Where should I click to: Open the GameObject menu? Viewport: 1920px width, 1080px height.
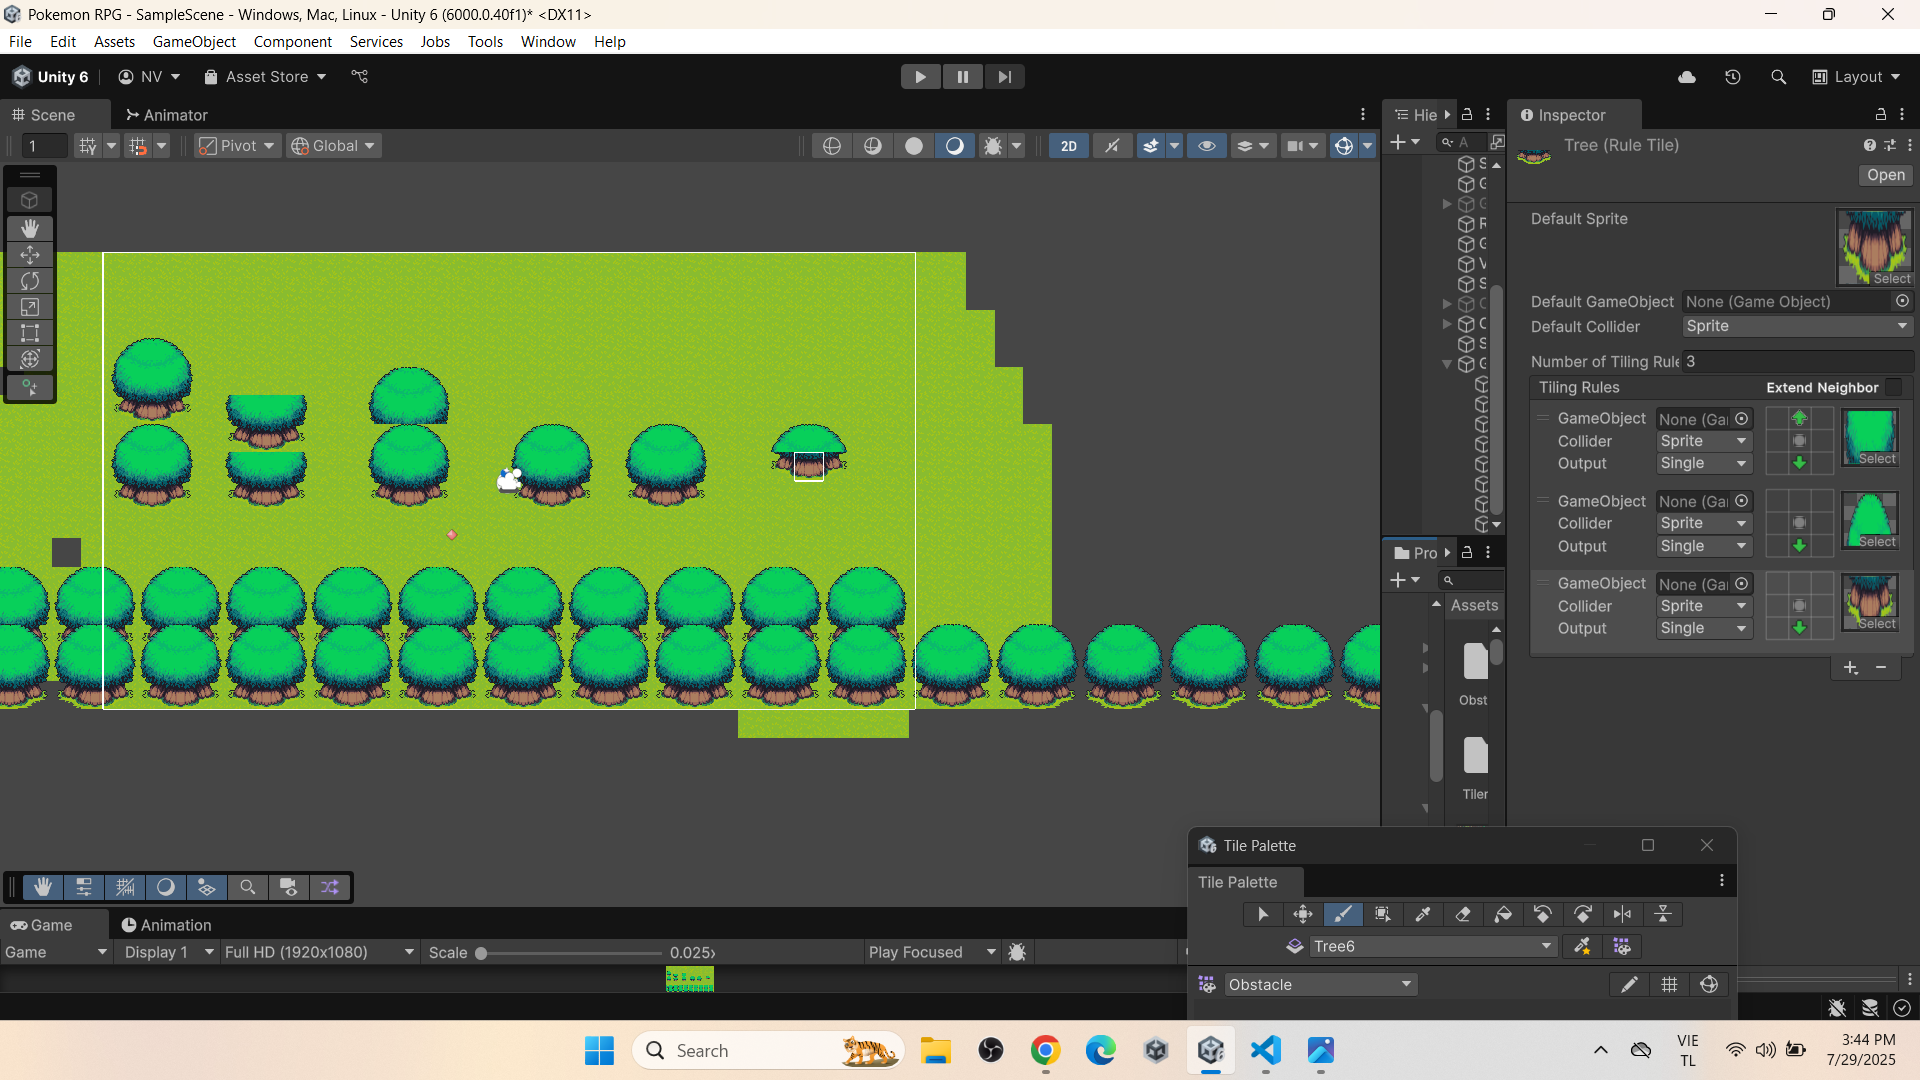tap(194, 42)
